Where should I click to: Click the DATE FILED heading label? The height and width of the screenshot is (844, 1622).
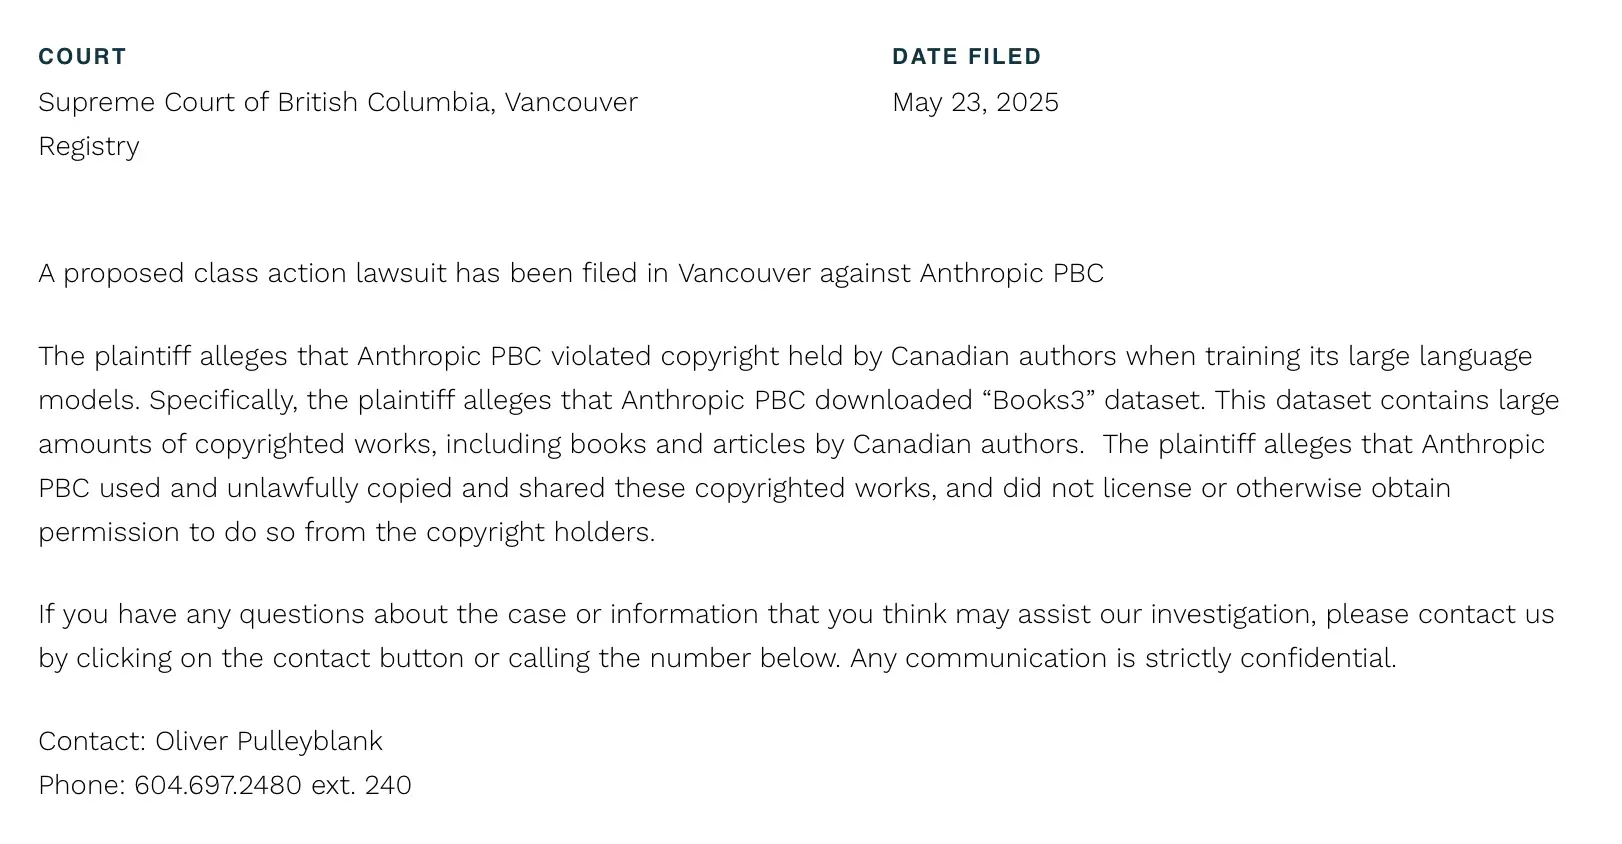point(966,57)
